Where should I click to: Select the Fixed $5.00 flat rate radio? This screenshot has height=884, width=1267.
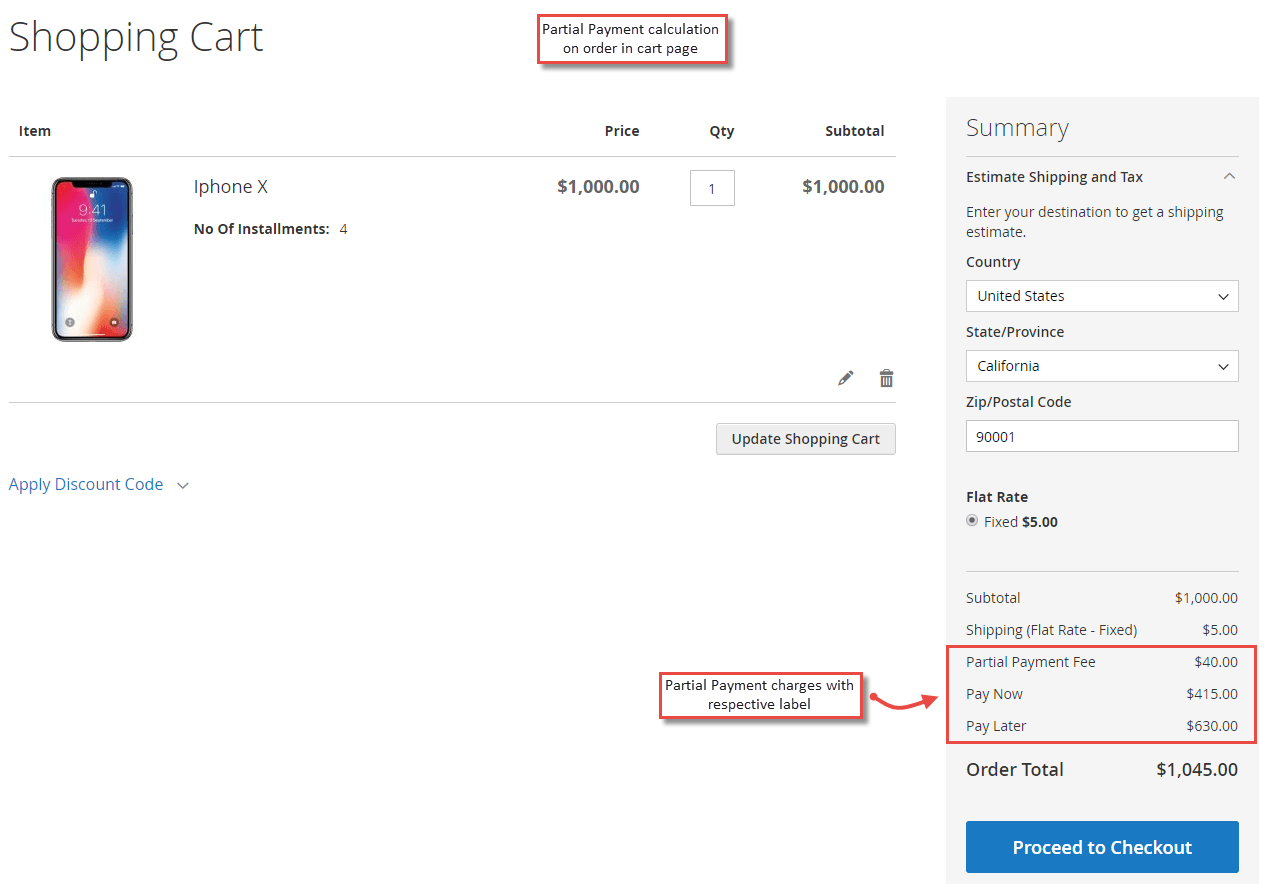pyautogui.click(x=972, y=521)
